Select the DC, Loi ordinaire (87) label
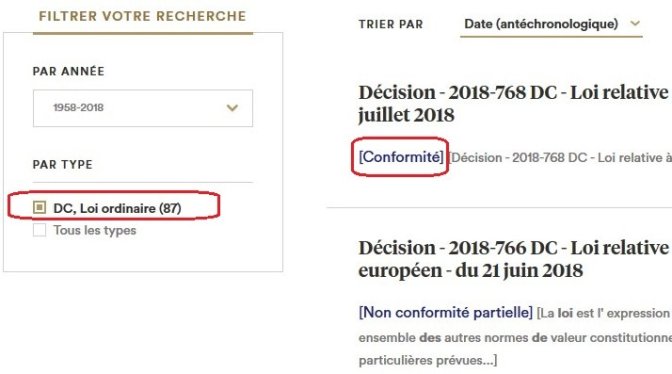This screenshot has width=672, height=374. tap(117, 208)
